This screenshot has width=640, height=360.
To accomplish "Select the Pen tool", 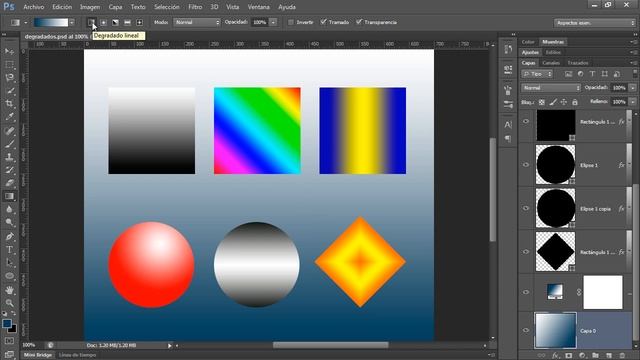I will click(9, 236).
